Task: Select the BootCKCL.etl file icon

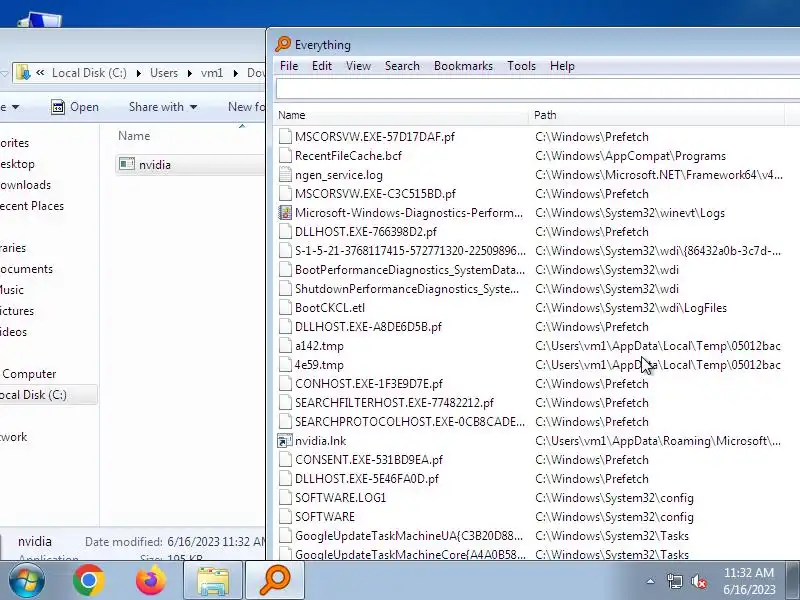Action: click(x=285, y=308)
